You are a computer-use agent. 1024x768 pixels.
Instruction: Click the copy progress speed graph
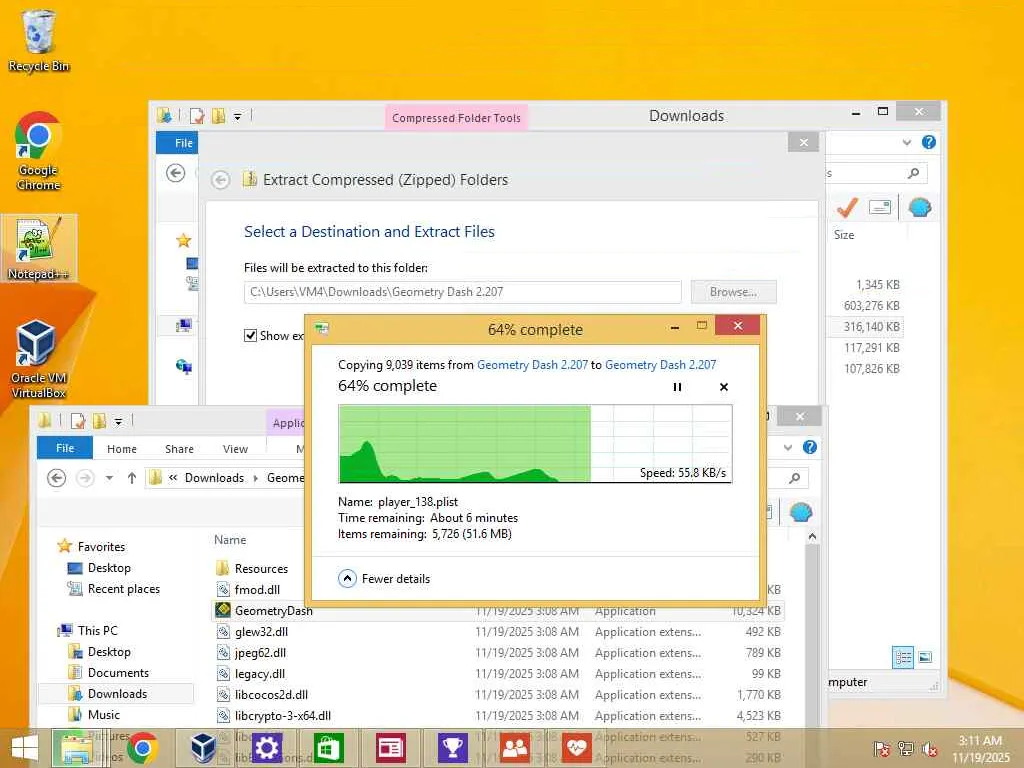(x=535, y=444)
